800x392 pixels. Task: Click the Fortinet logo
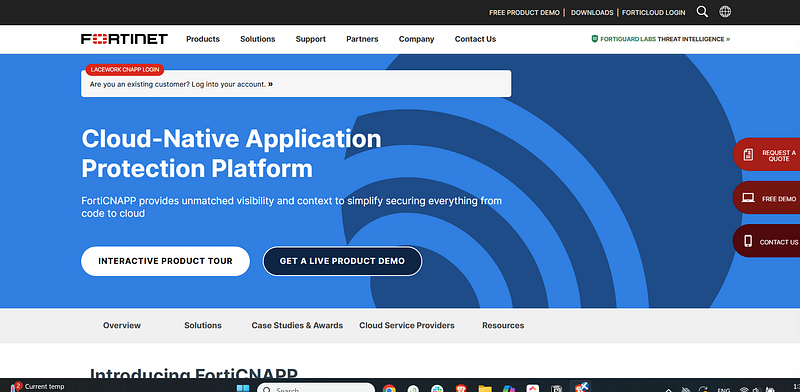[124, 39]
